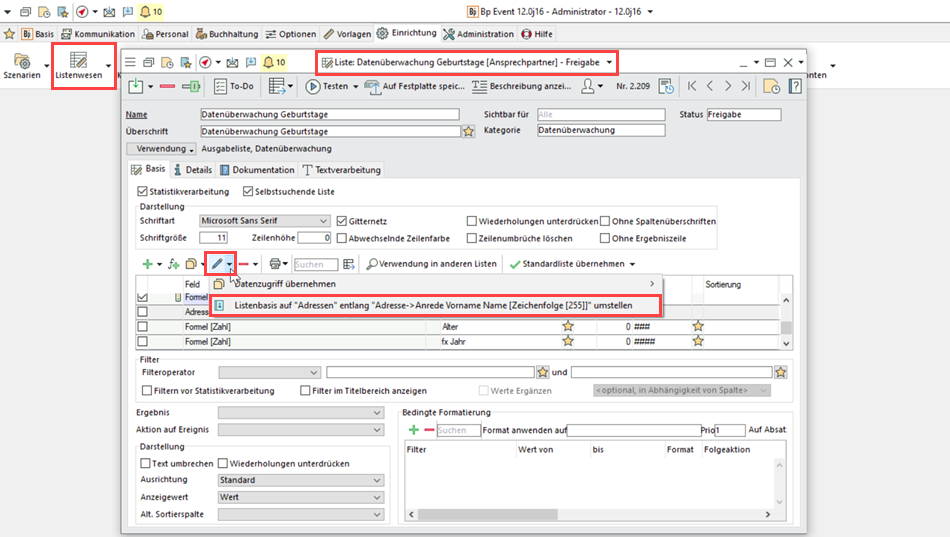The image size is (950, 537).
Task: Click the star icon next to Überschrift
Action: (x=467, y=131)
